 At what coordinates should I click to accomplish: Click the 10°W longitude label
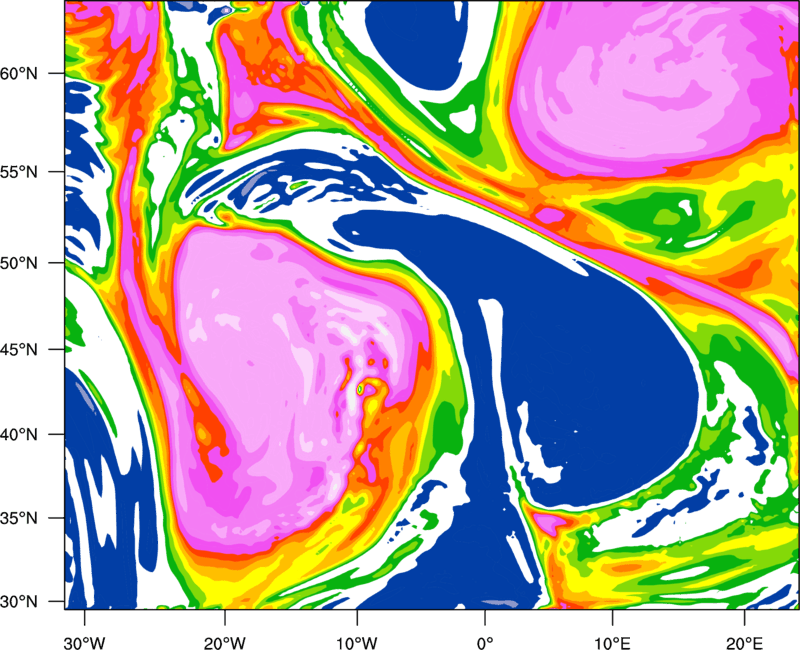coord(357,643)
